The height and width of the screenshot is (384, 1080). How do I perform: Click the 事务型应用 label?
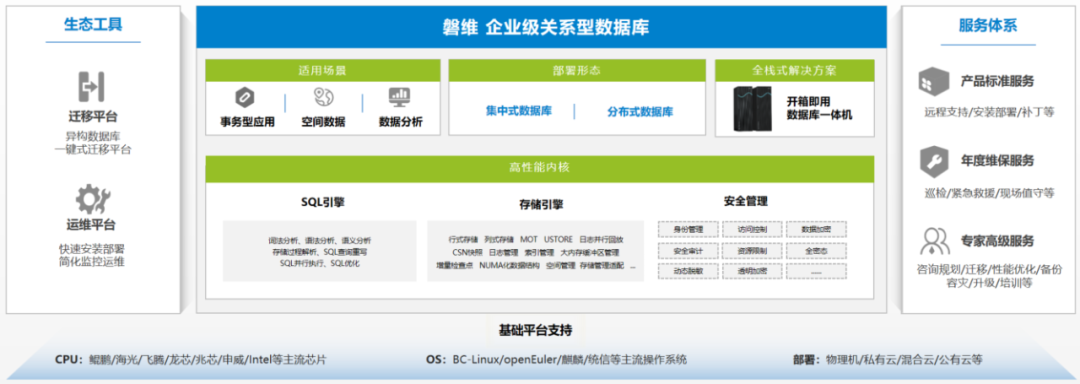pos(247,122)
